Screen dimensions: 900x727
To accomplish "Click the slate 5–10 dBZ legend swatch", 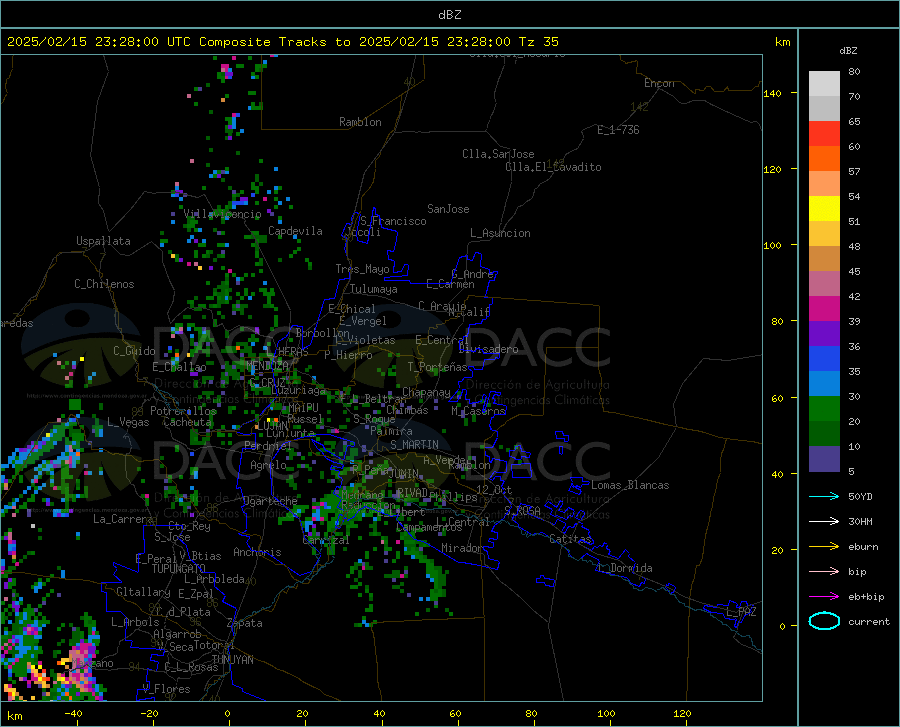I will click(x=824, y=459).
